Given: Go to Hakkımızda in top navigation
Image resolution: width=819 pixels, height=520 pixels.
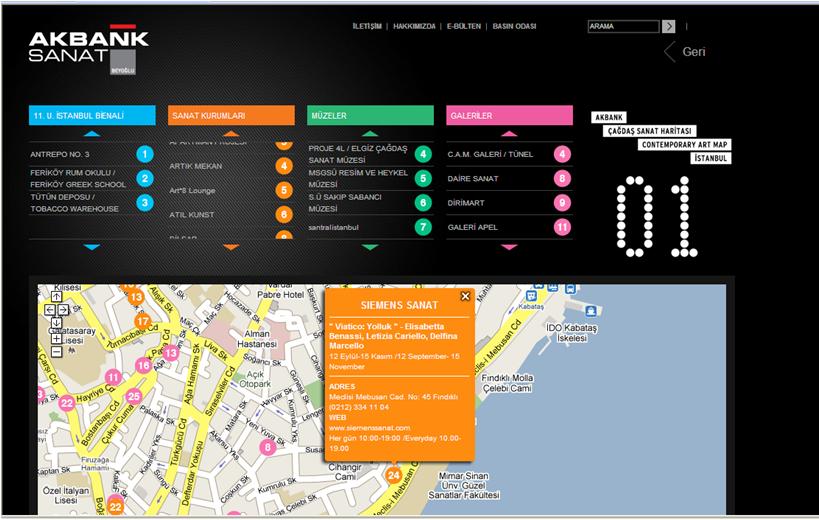Looking at the screenshot, I should pyautogui.click(x=414, y=26).
